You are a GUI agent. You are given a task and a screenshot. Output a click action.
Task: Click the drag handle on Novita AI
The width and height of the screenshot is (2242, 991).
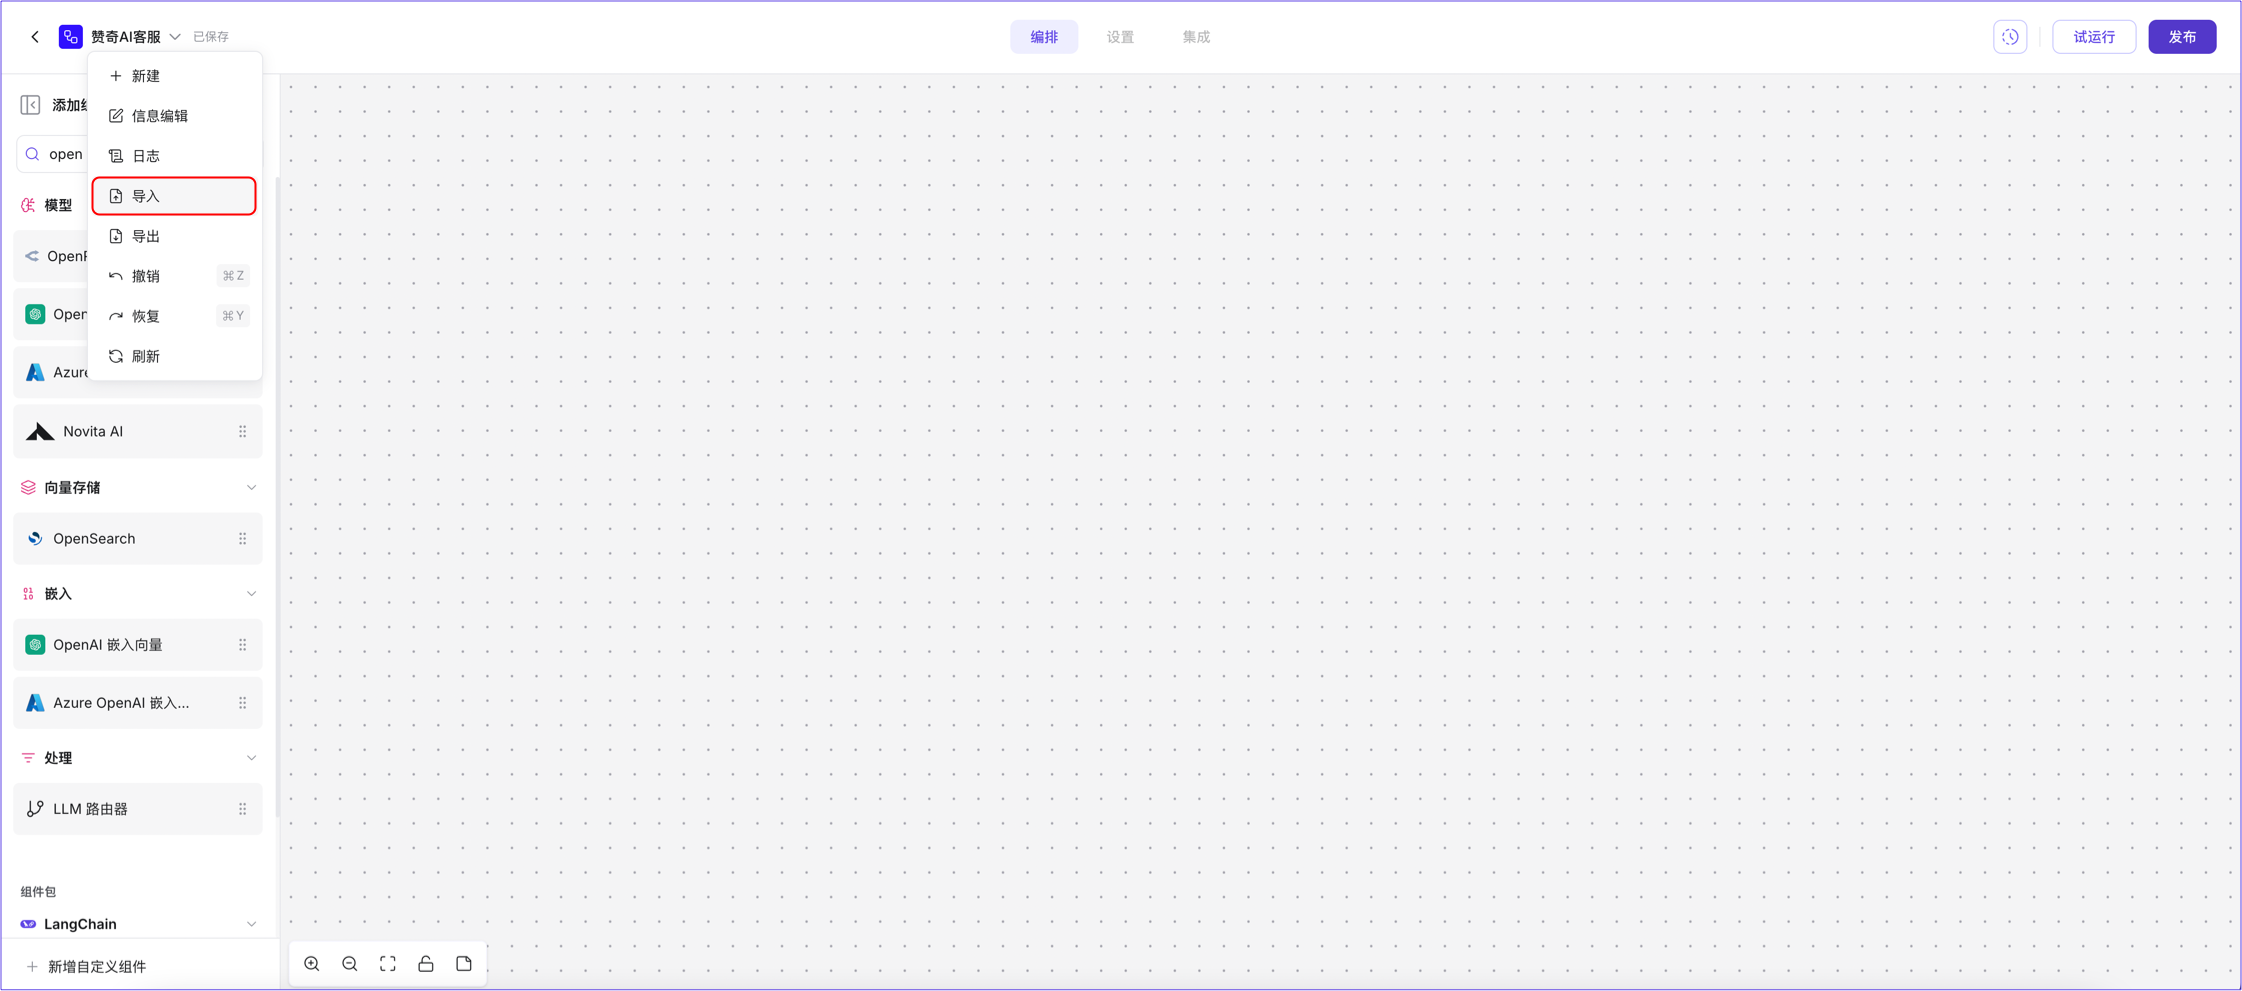pos(242,432)
